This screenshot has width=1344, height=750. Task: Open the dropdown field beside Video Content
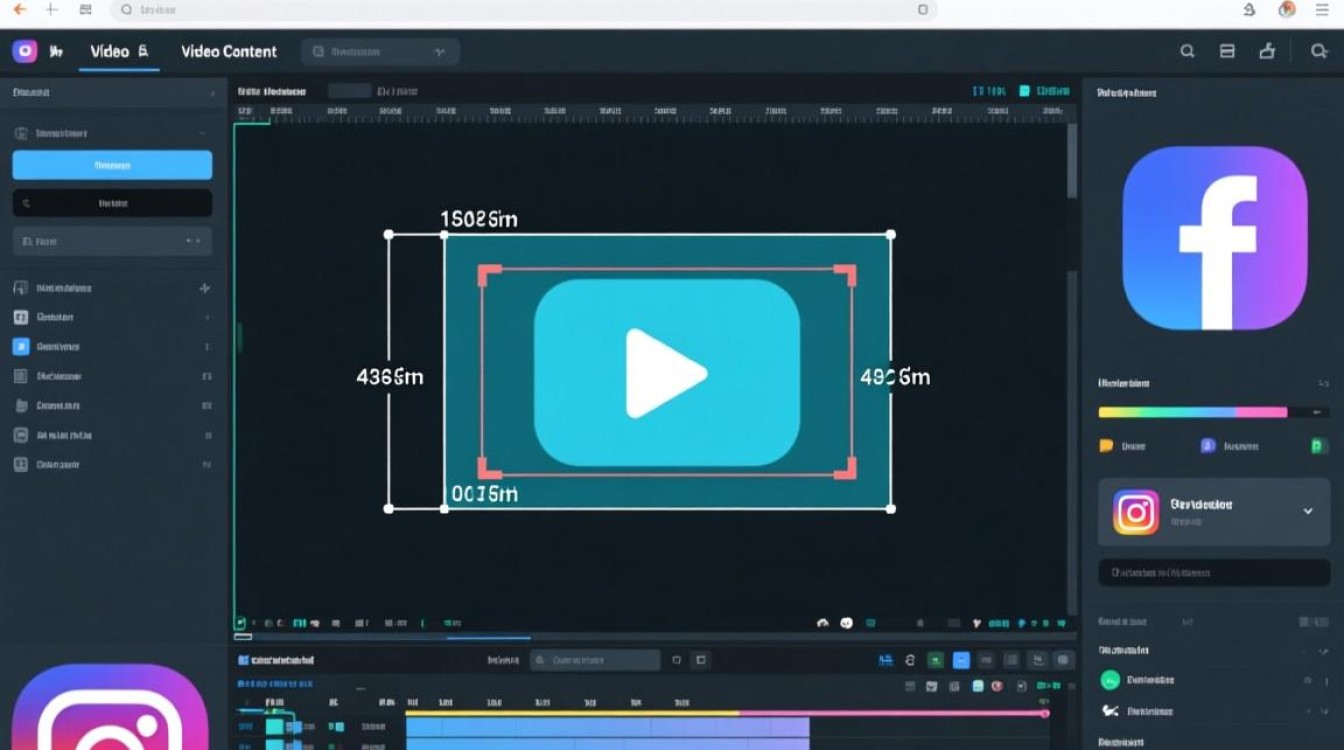tap(380, 52)
